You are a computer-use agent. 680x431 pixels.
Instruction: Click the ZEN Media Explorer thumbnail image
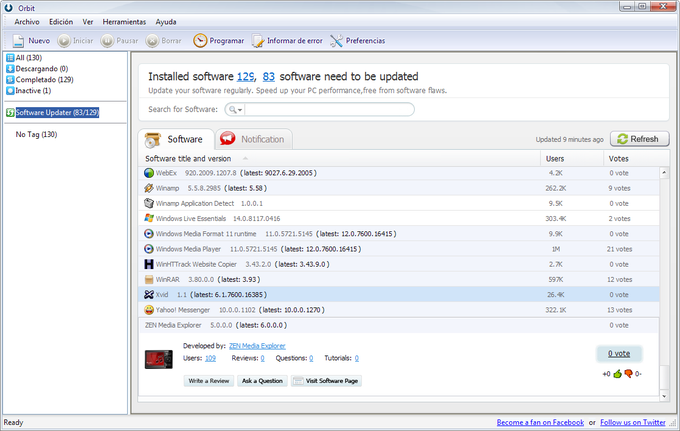158,359
